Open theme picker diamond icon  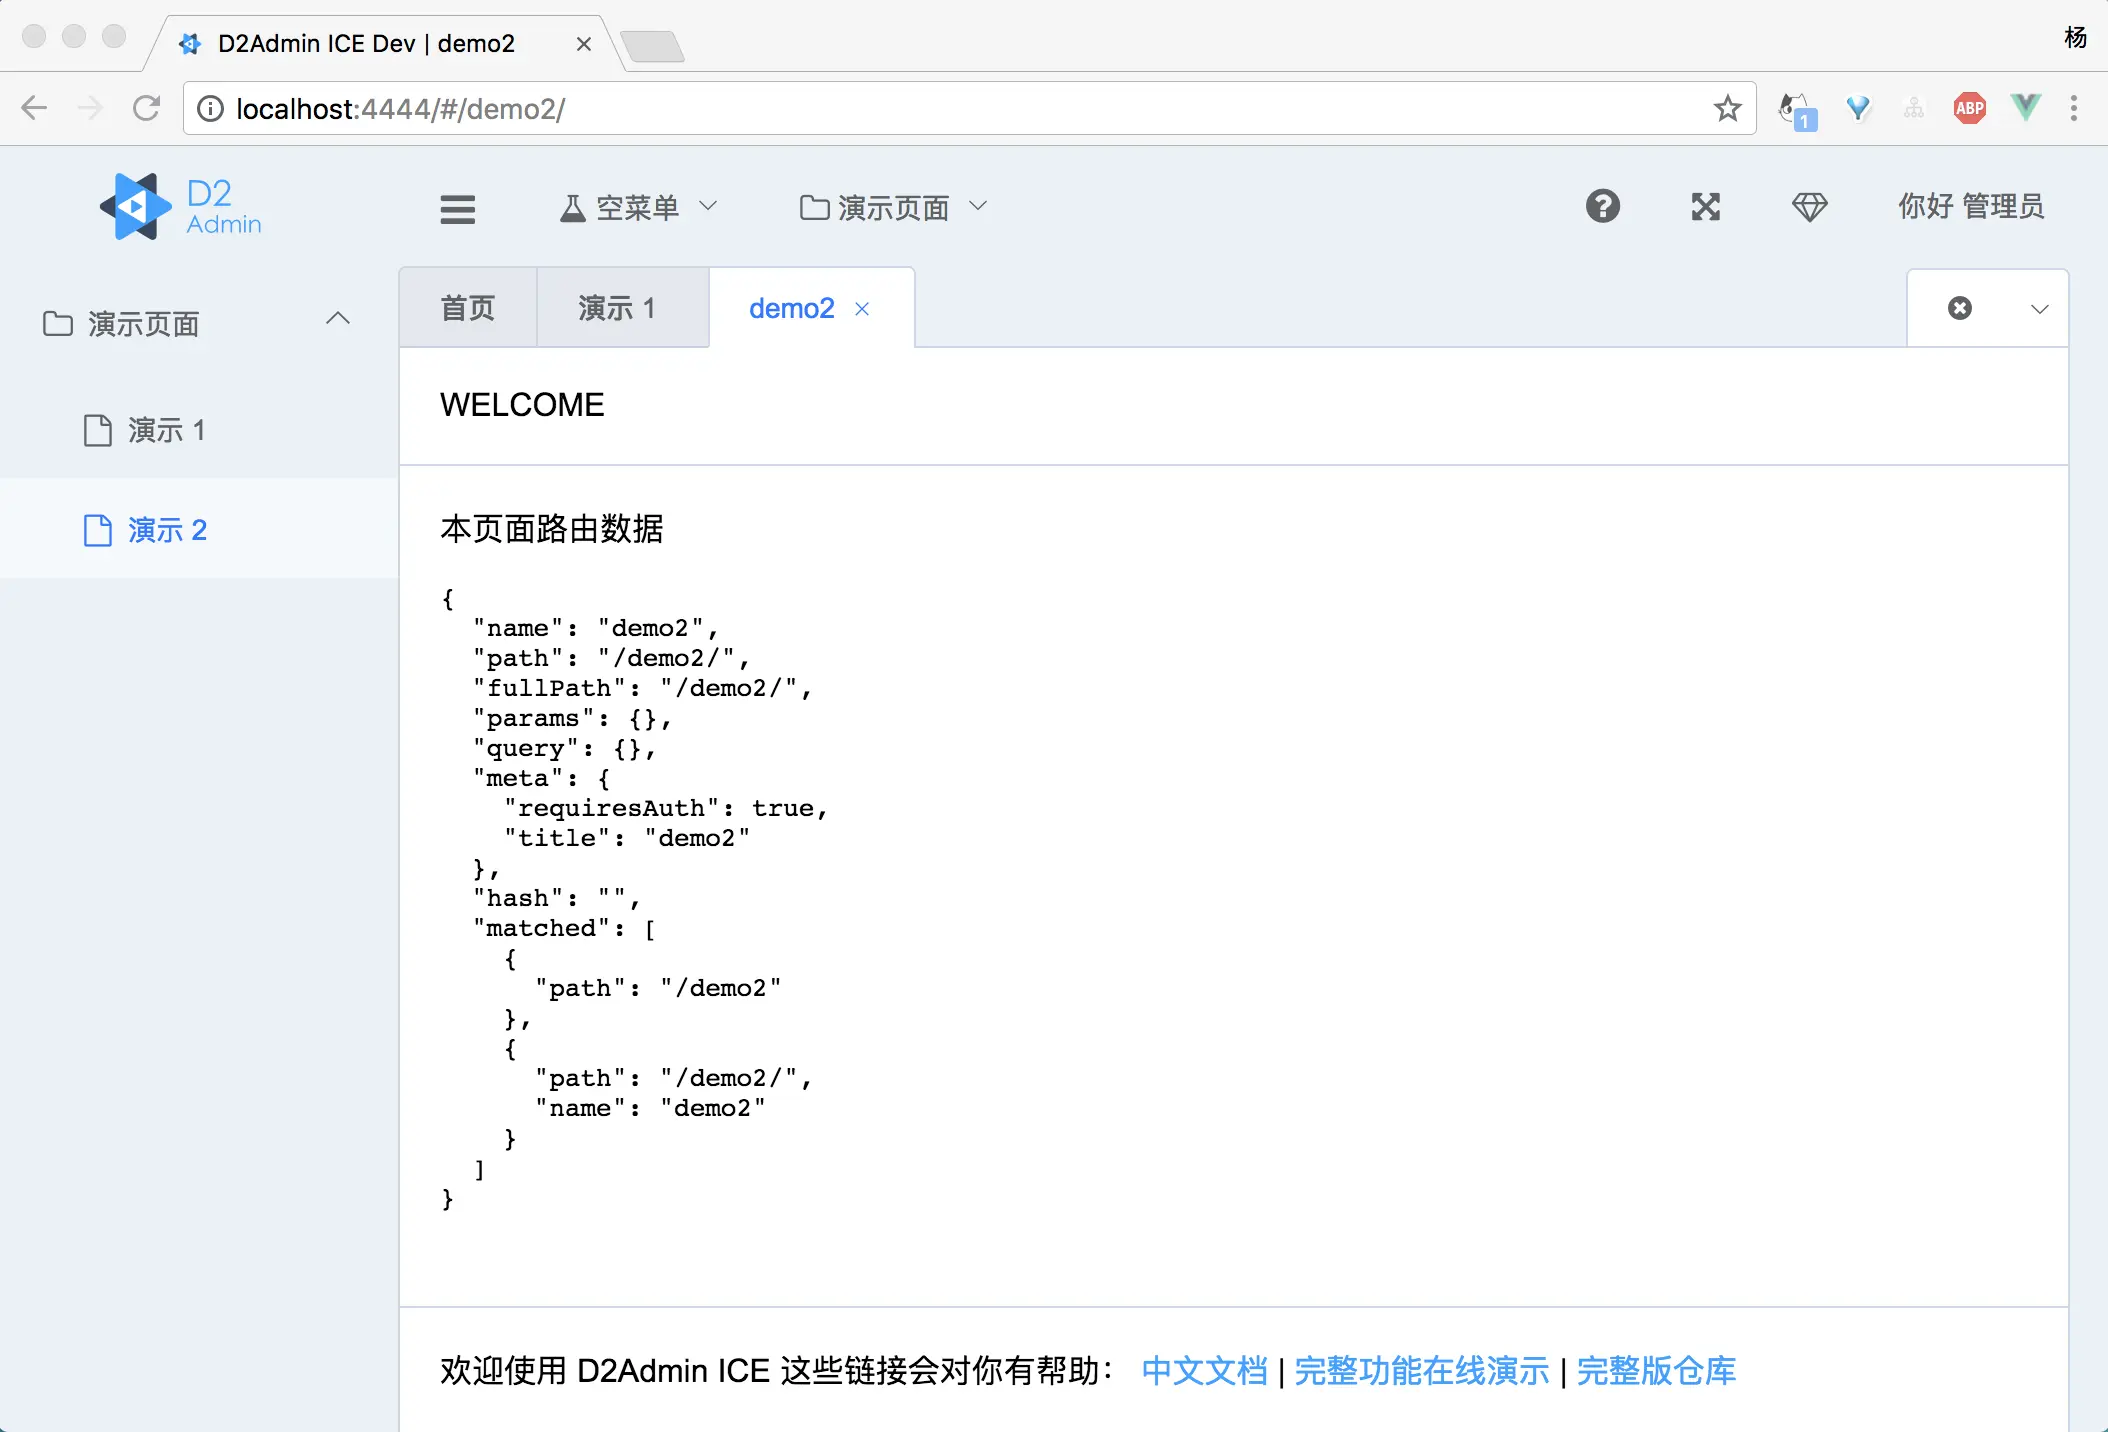pyautogui.click(x=1809, y=207)
